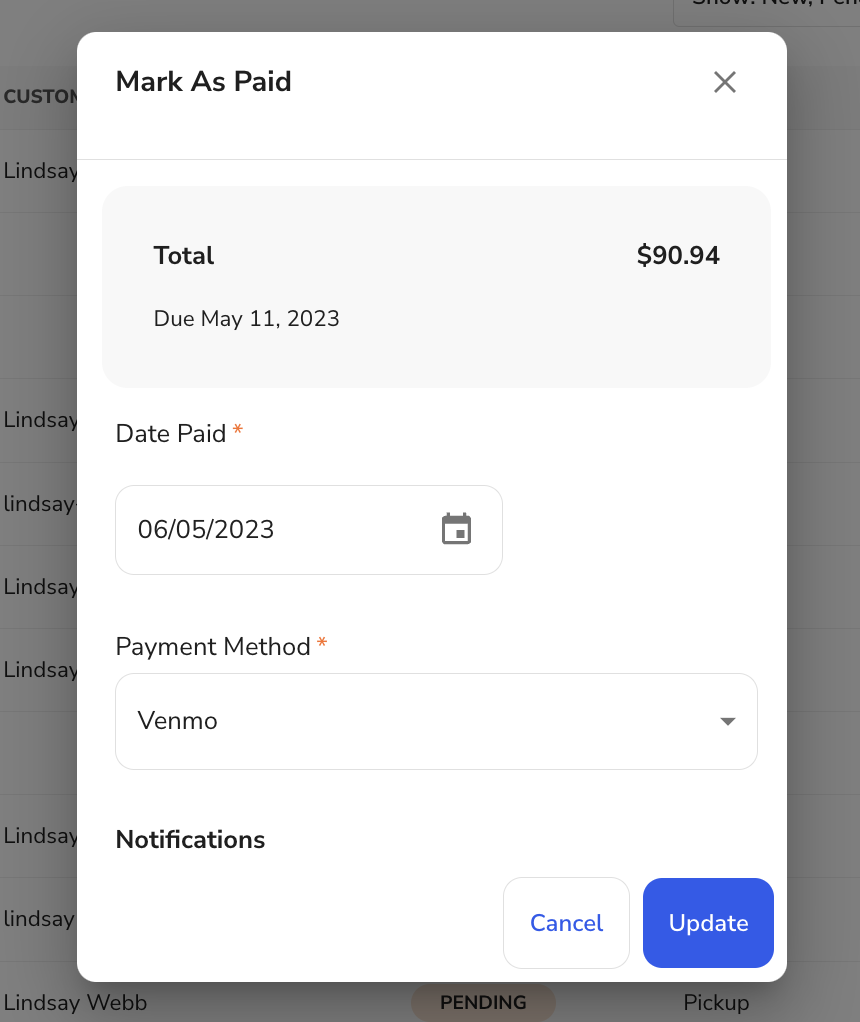Open the calendar picker for Date Paid

click(456, 529)
